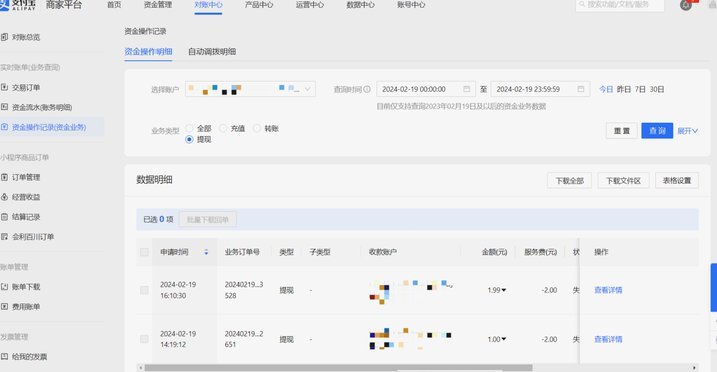Open 查看详情 for the 16:10:30 row
Image resolution: width=717 pixels, height=372 pixels.
pos(608,290)
